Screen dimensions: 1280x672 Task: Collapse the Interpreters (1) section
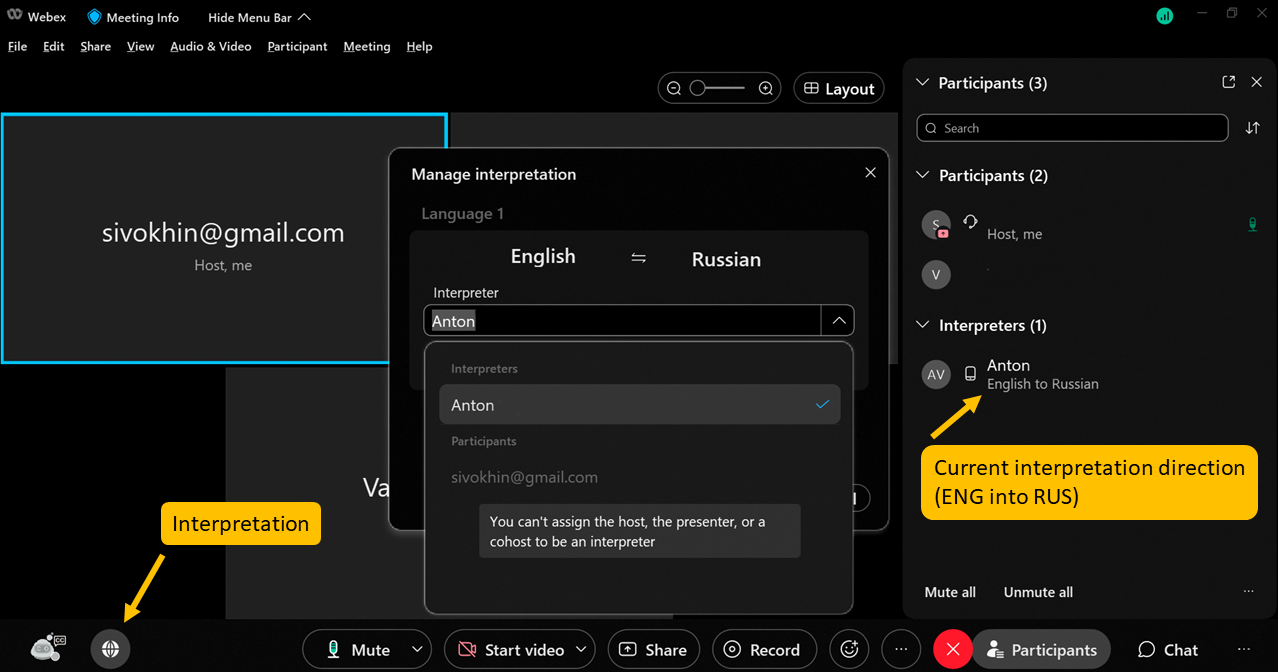(x=921, y=325)
